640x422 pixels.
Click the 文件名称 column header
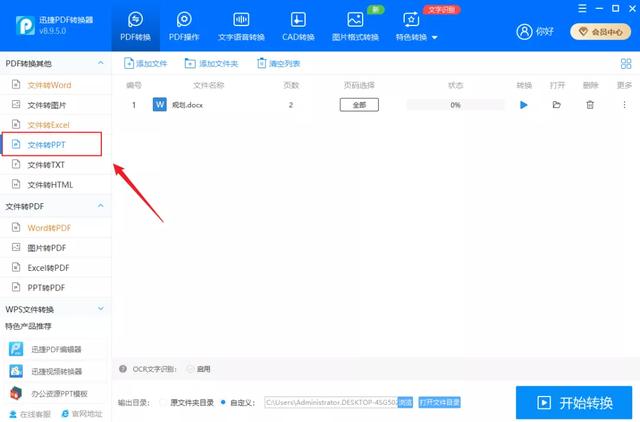(x=209, y=85)
